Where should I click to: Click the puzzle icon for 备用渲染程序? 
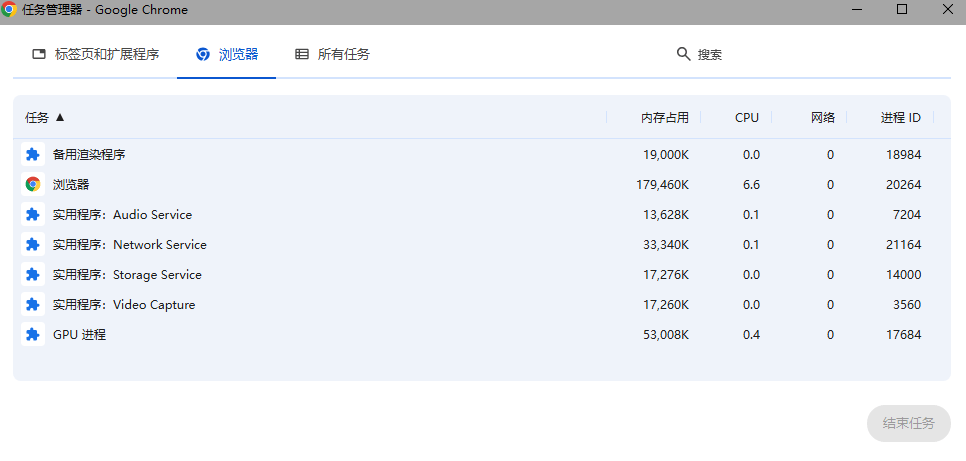tap(33, 155)
